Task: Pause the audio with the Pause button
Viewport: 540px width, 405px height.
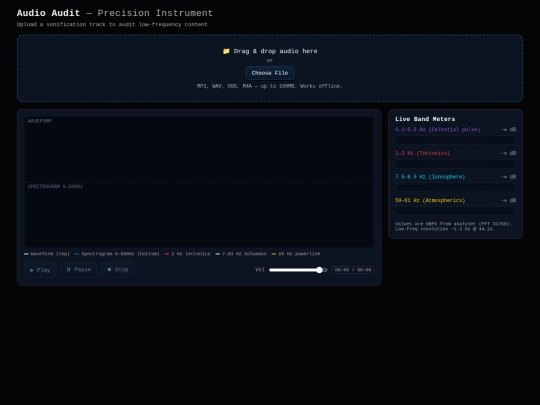Action: pyautogui.click(x=79, y=270)
